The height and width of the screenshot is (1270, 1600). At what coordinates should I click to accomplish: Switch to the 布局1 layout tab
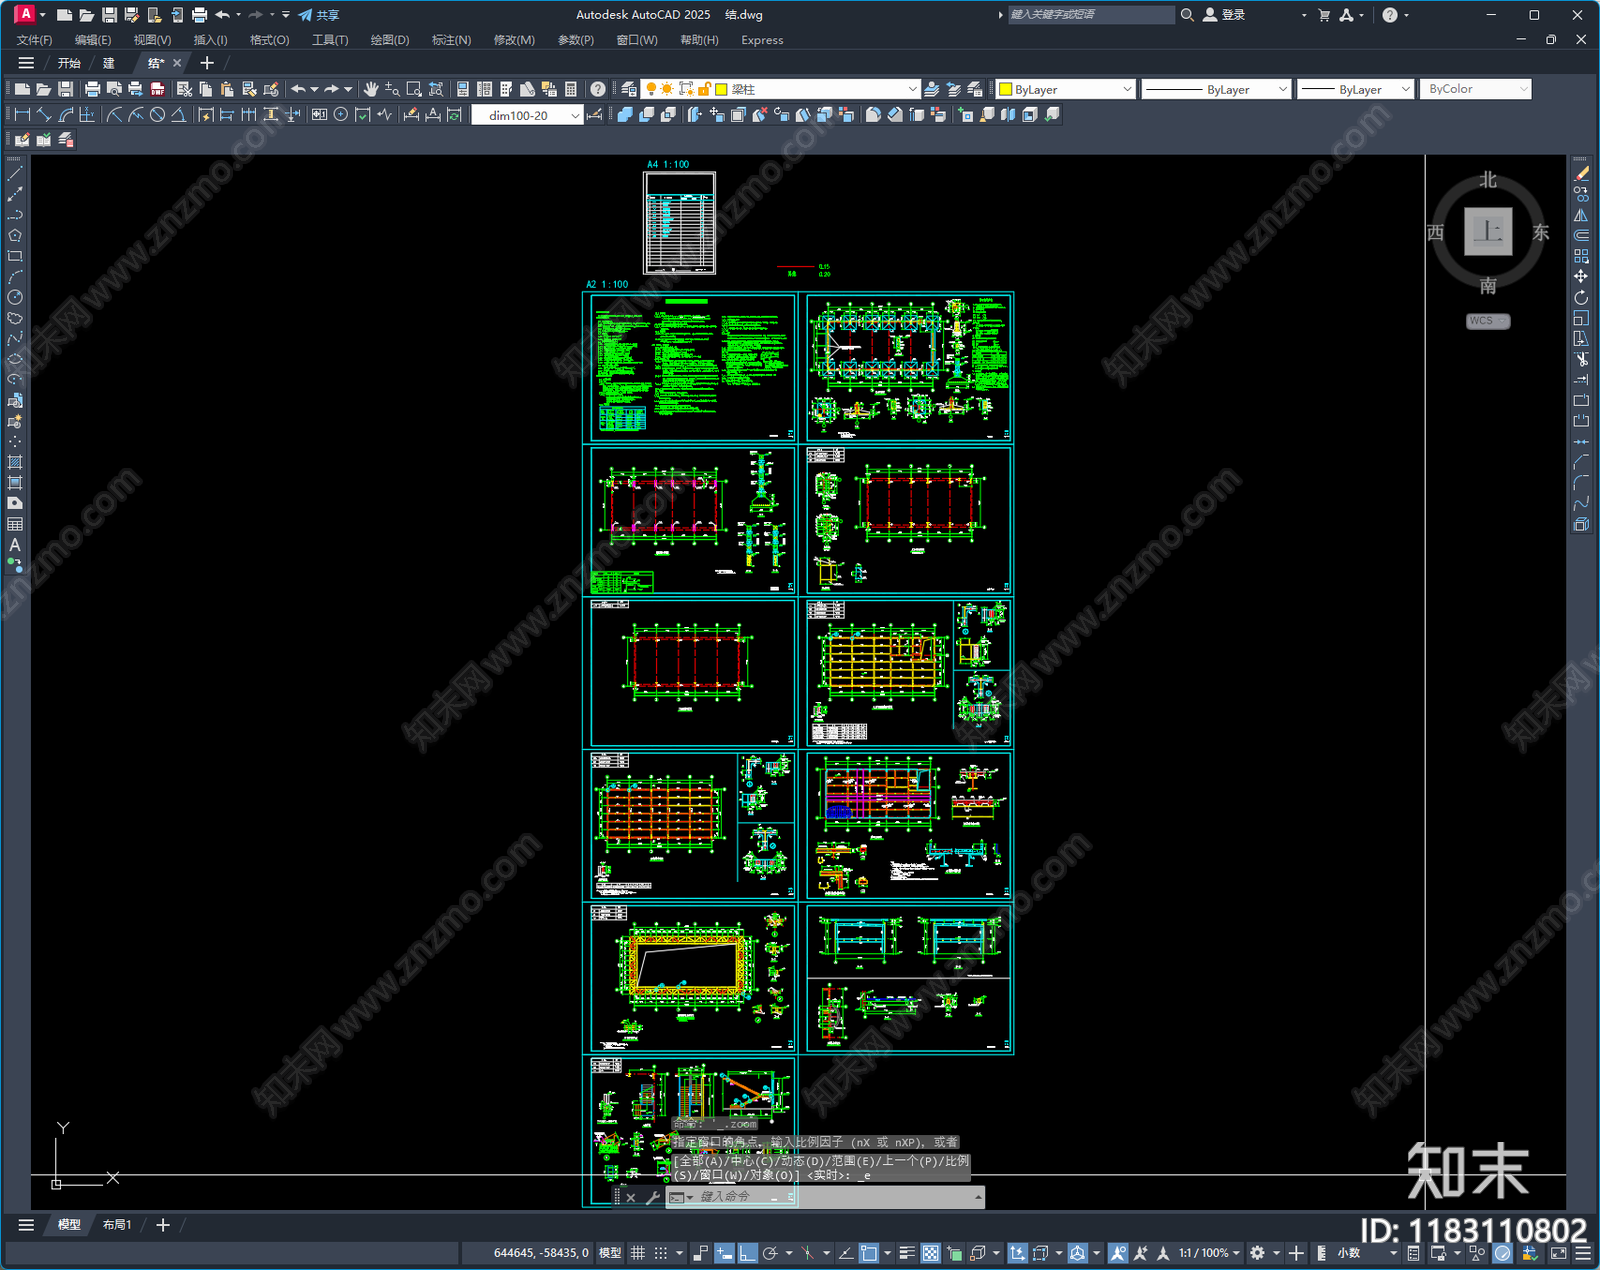[117, 1224]
